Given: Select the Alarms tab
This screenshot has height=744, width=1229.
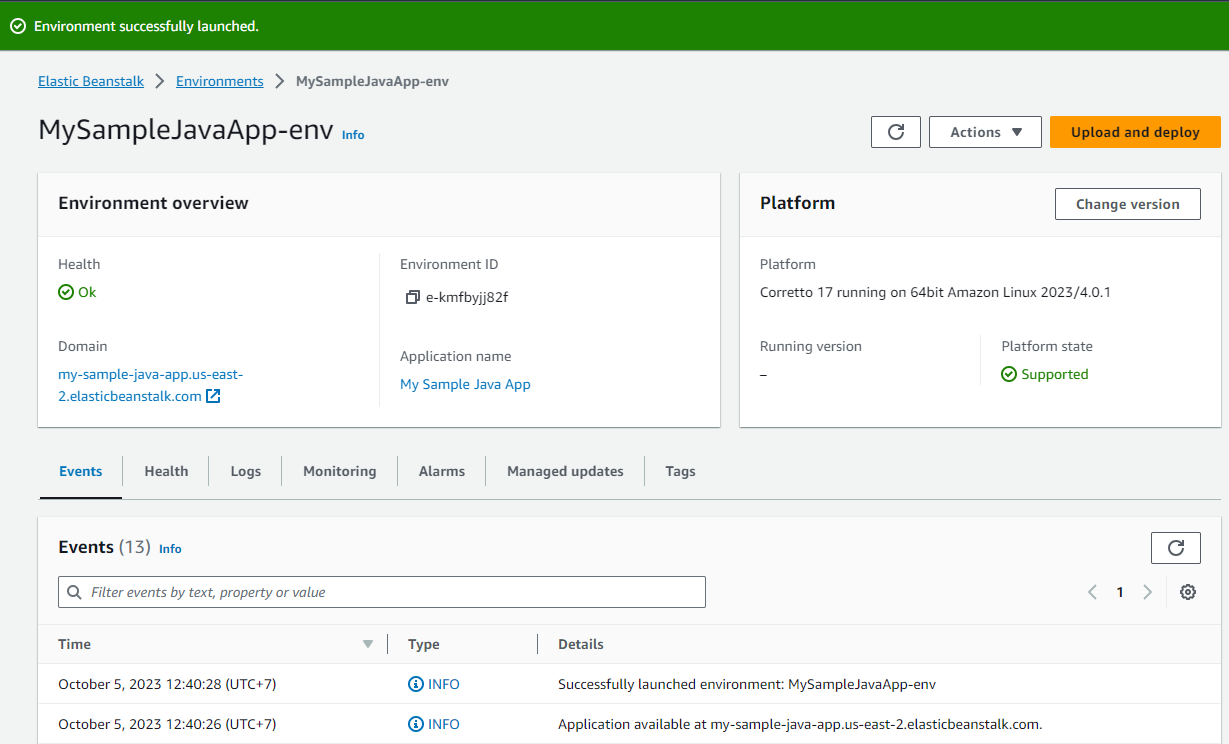Looking at the screenshot, I should (442, 471).
